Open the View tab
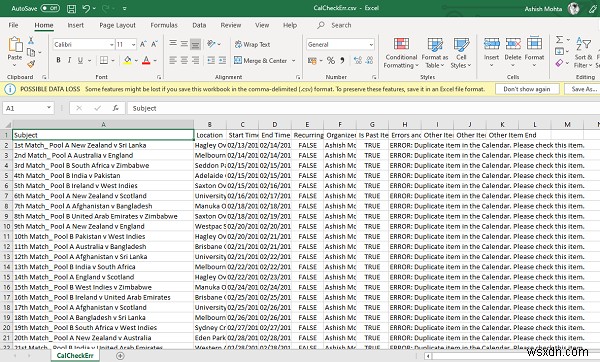Screen dimensions: 600x362 point(262,25)
